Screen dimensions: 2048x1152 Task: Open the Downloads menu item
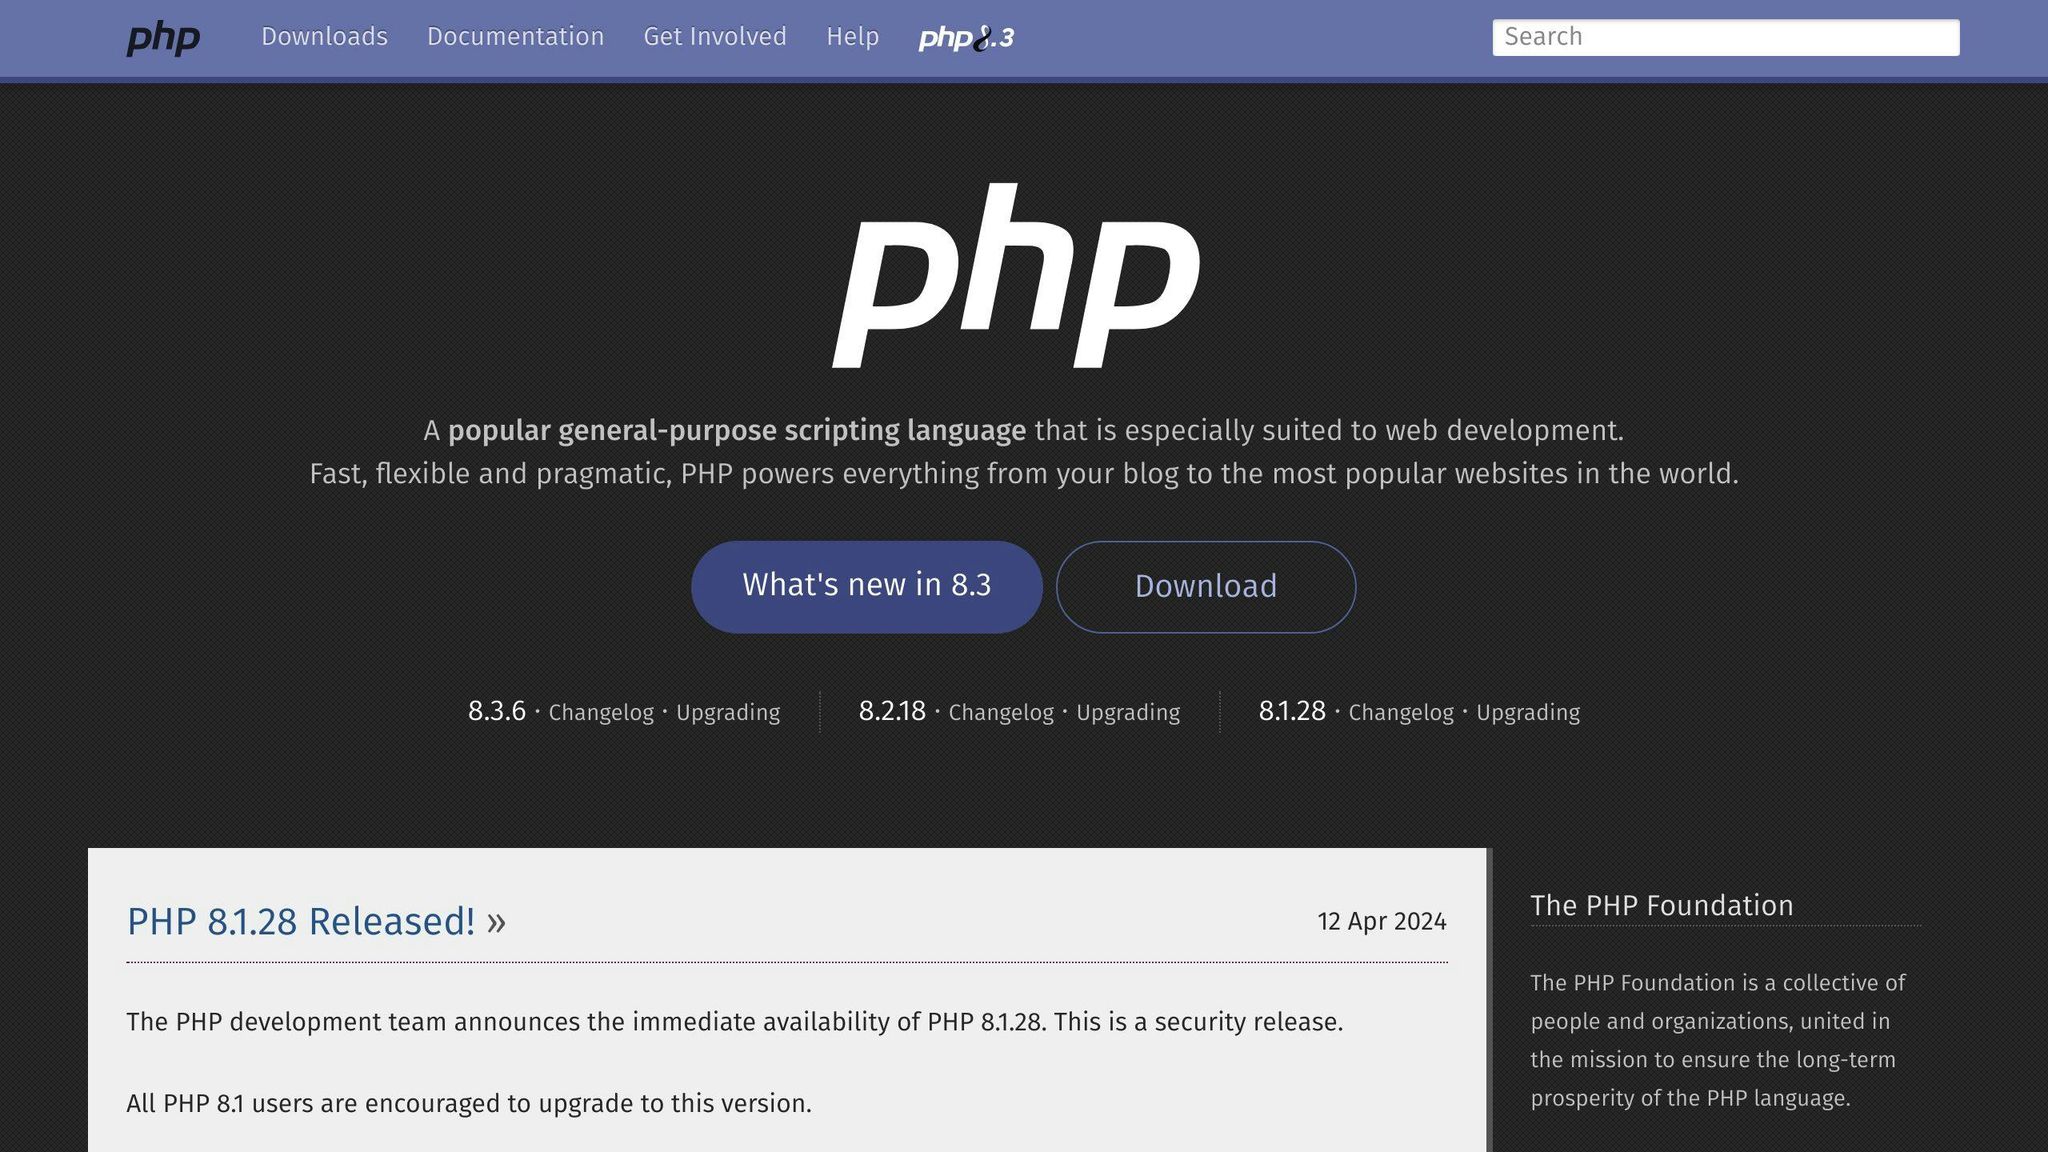pos(324,37)
